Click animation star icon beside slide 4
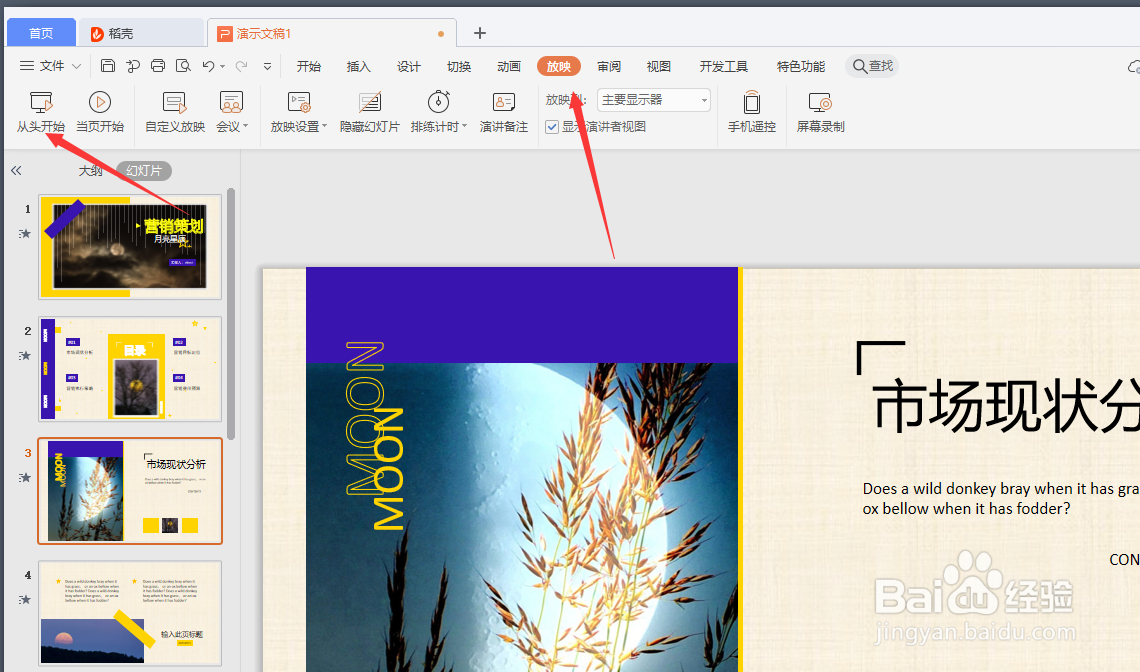 click(25, 600)
